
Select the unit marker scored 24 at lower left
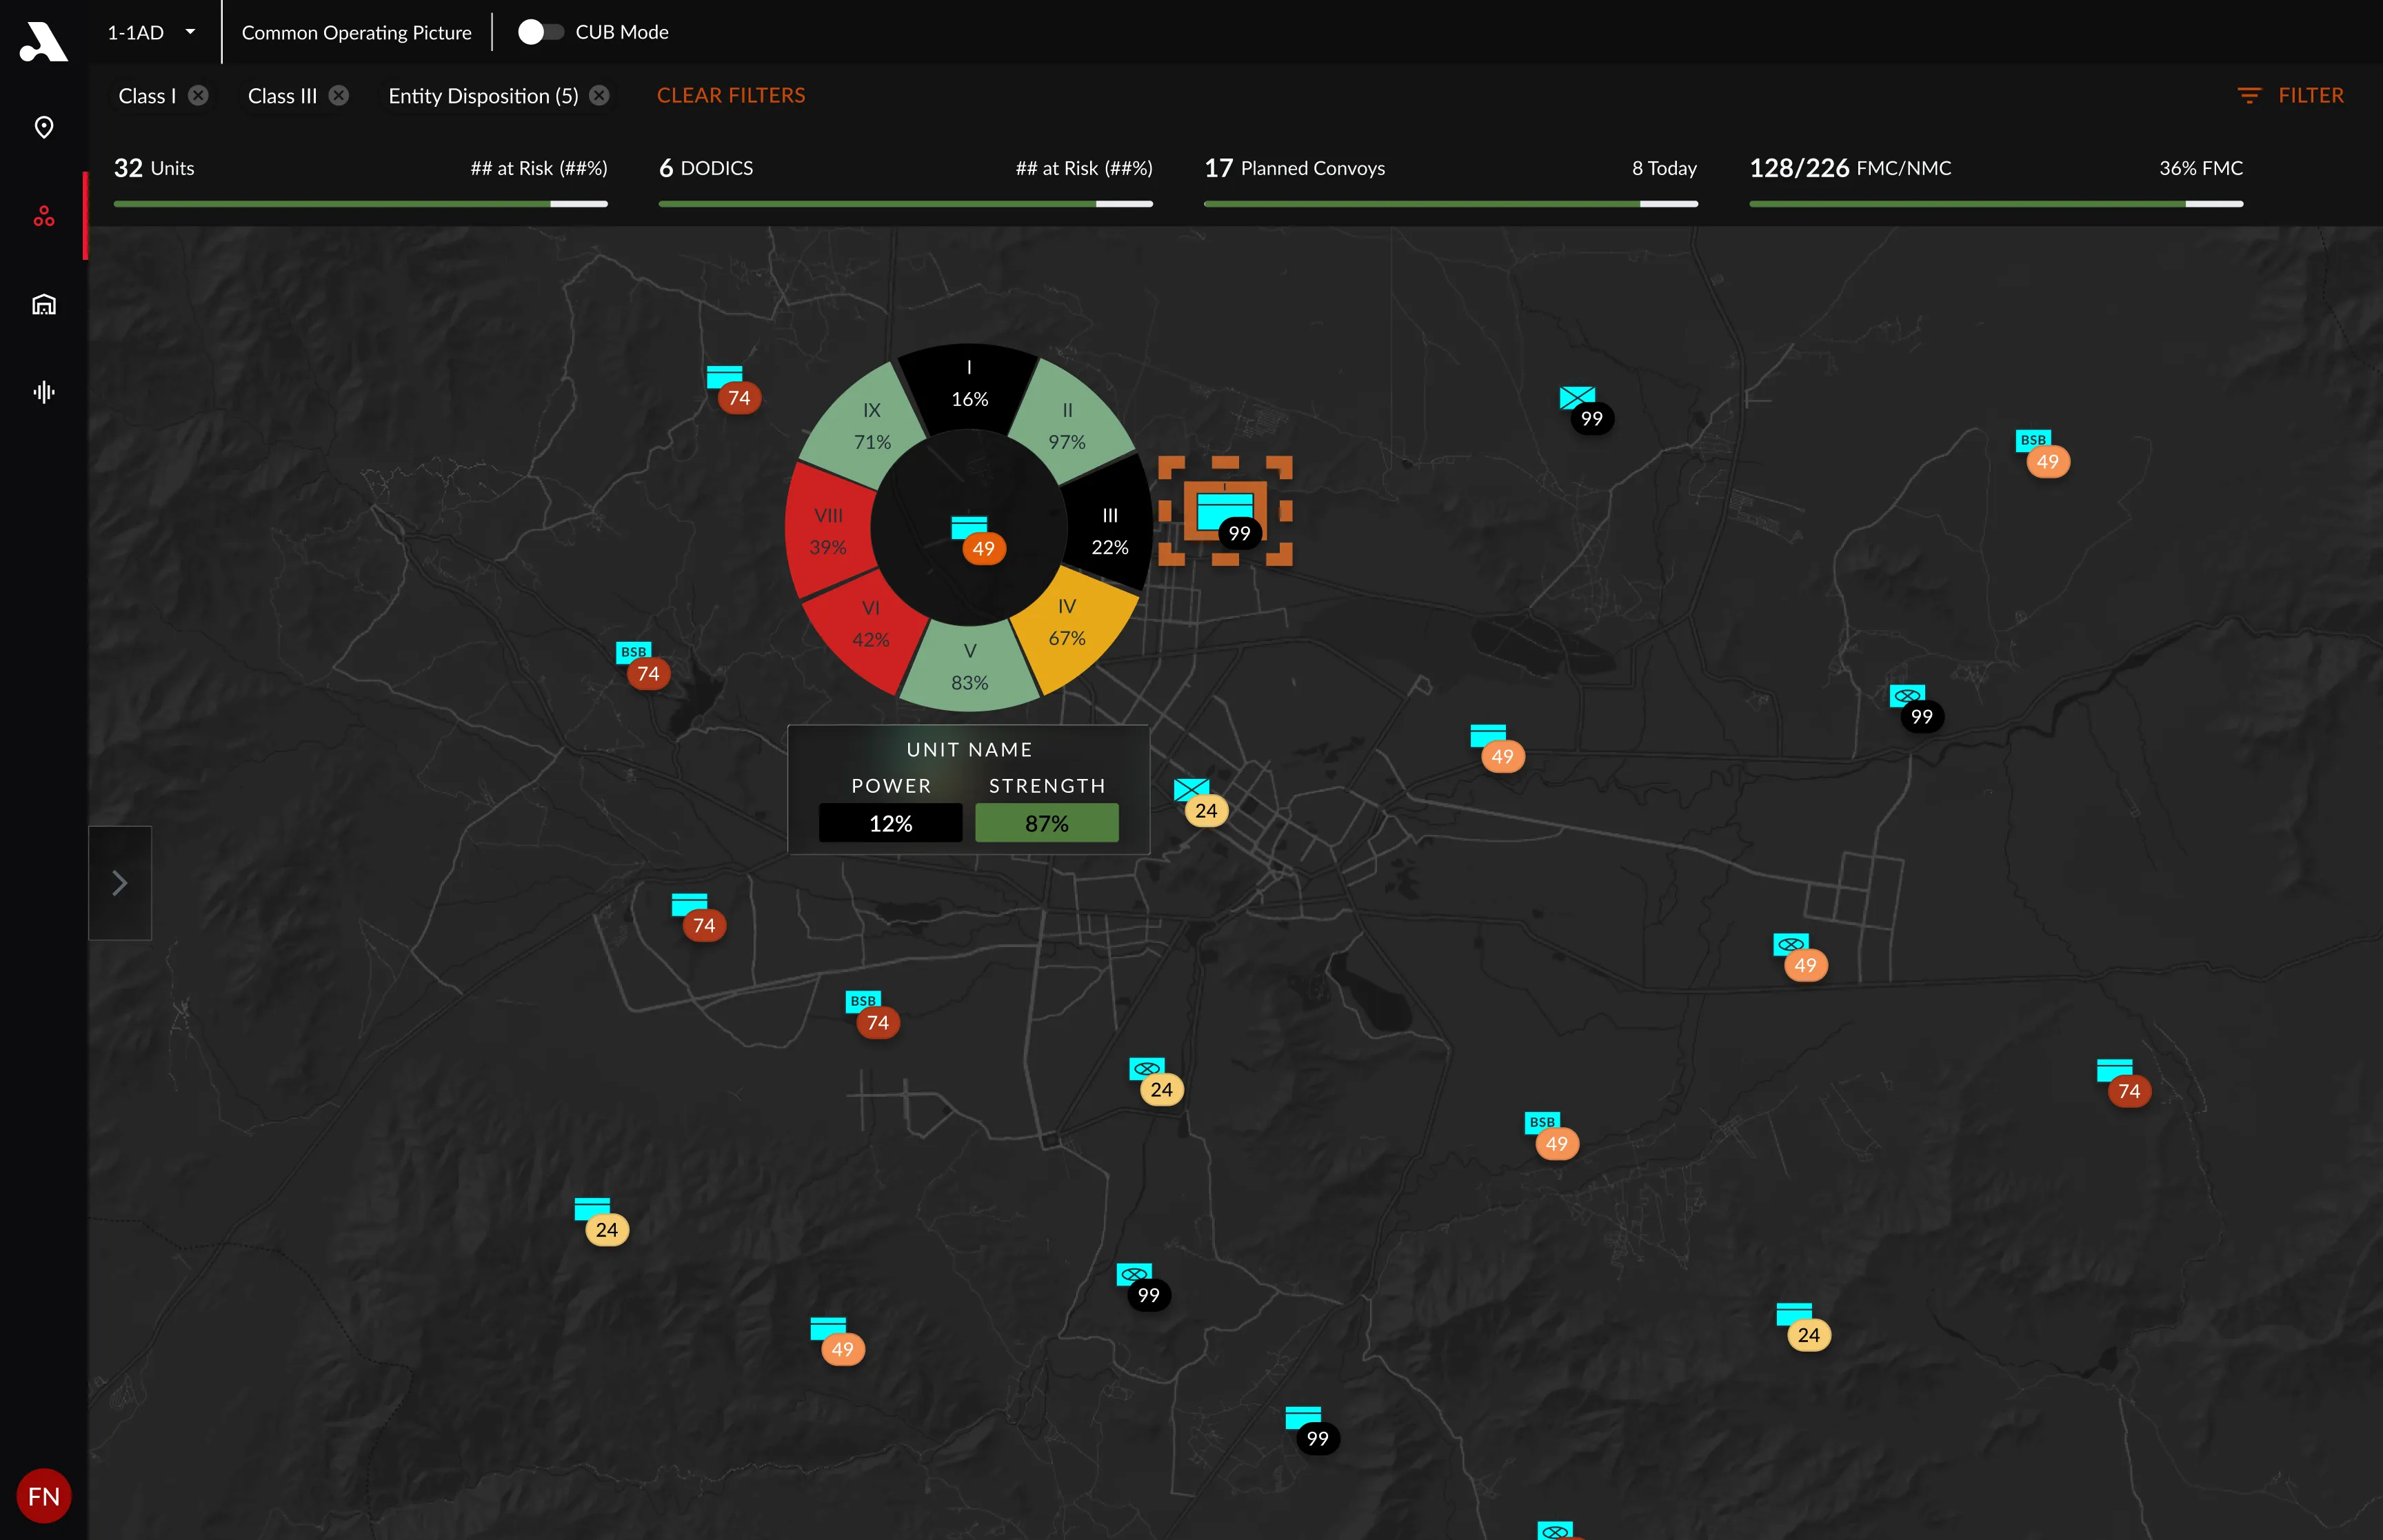[601, 1222]
